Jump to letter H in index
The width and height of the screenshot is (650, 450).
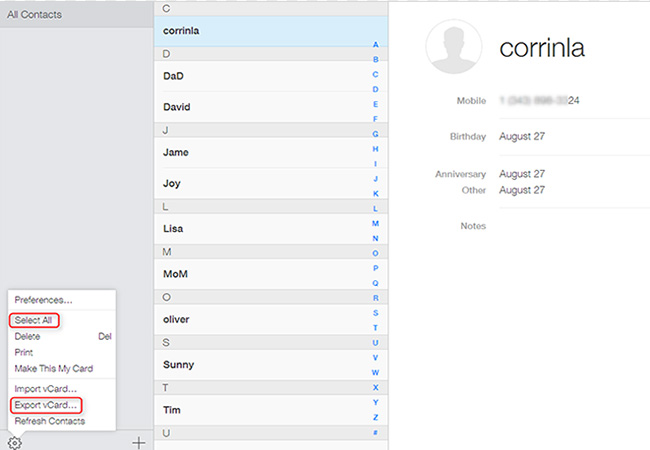click(376, 149)
